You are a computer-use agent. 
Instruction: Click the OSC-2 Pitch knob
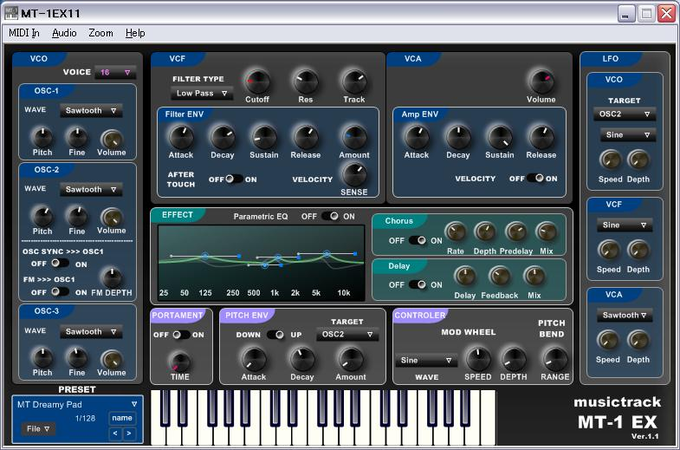[42, 216]
